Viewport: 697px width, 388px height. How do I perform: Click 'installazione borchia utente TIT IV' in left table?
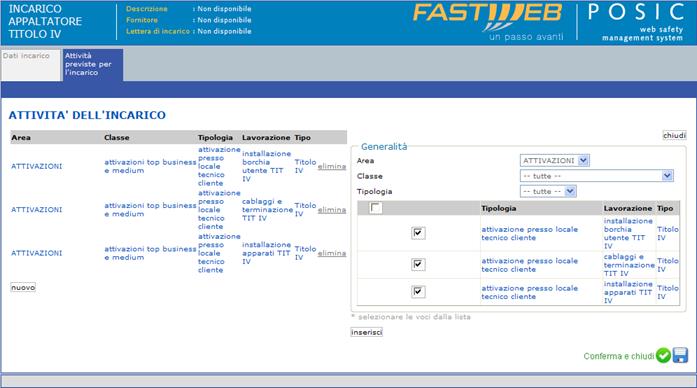[x=266, y=166]
